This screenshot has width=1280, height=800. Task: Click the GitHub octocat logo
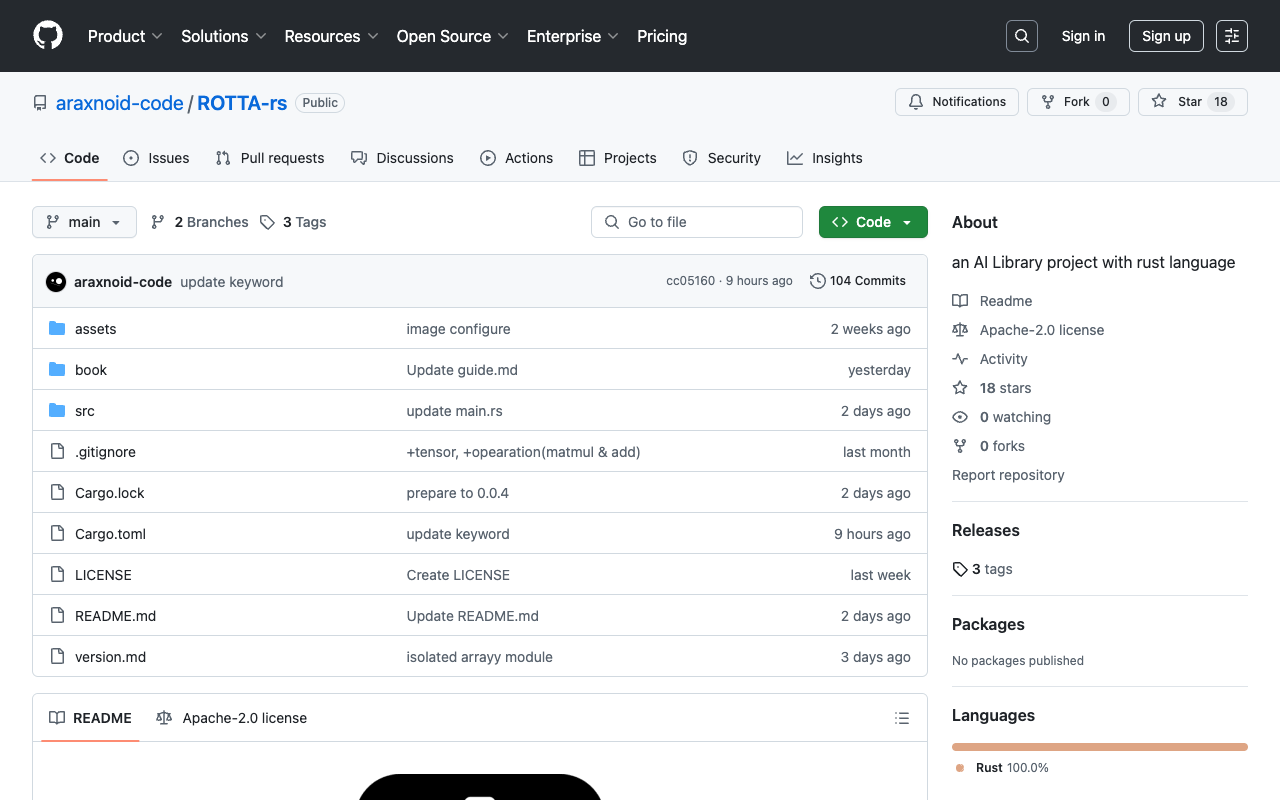point(47,36)
